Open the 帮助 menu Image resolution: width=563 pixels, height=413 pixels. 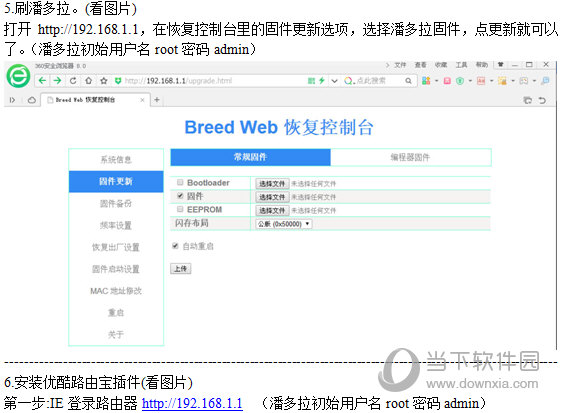point(482,65)
